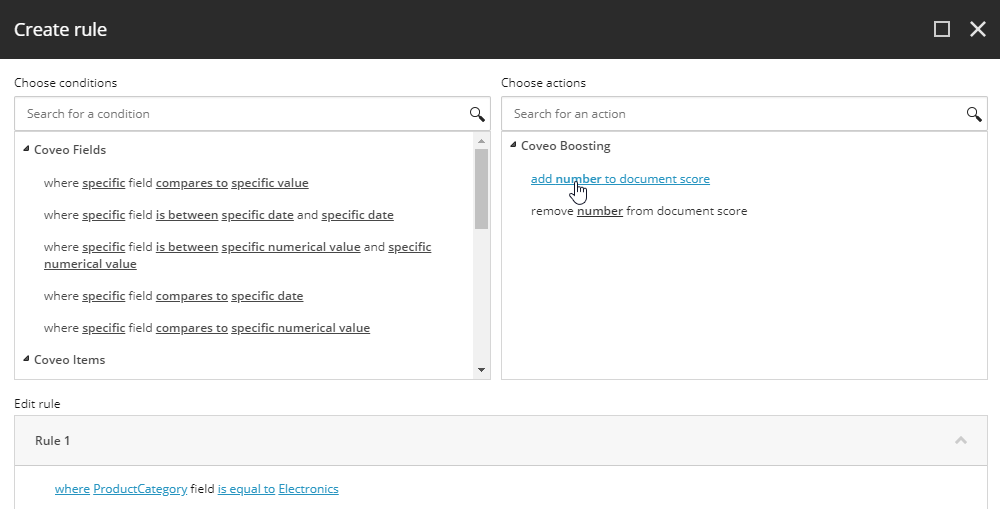
Task: Click the condition search magnifier icon
Action: (477, 114)
